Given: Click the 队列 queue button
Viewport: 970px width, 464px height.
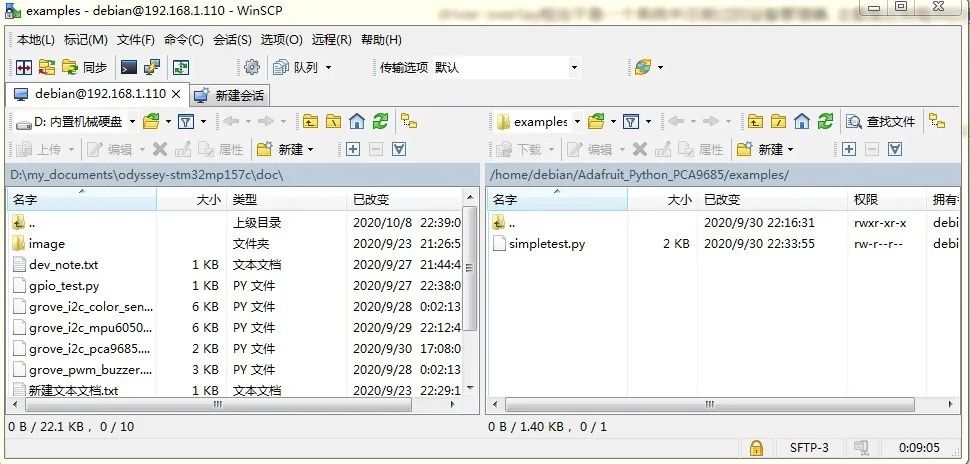Looking at the screenshot, I should pos(297,67).
